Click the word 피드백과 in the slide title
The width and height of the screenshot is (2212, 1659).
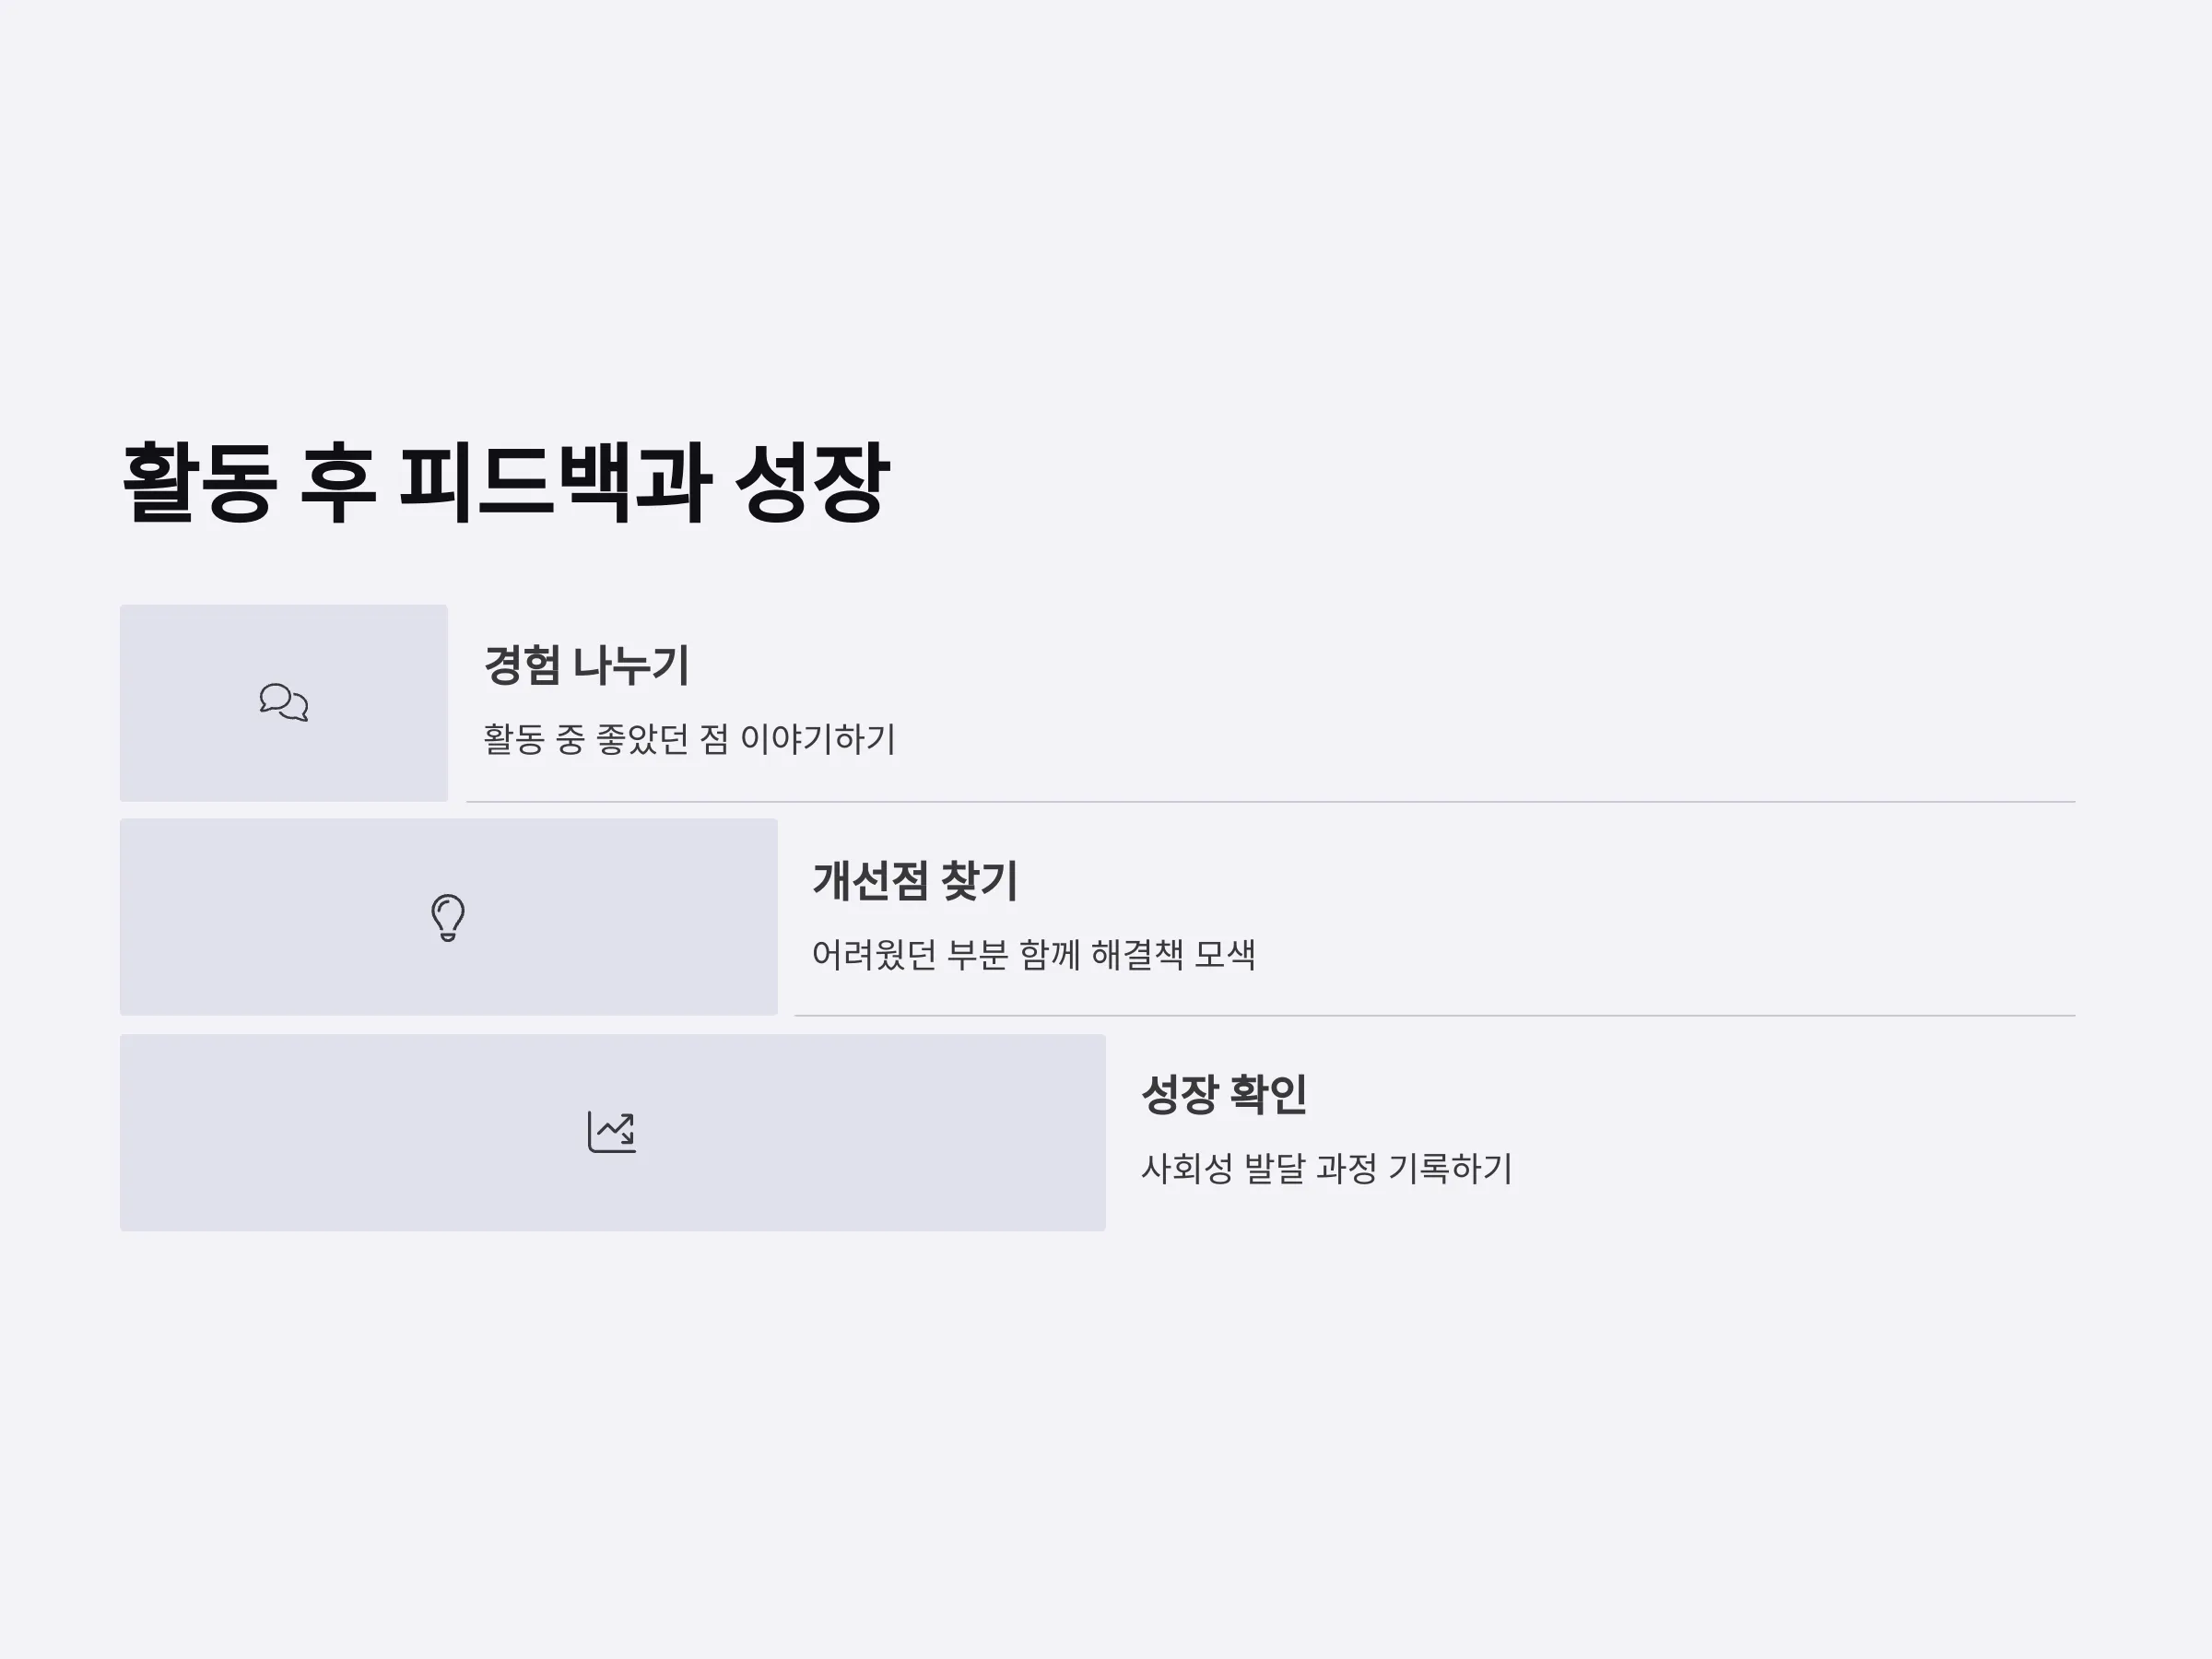pyautogui.click(x=556, y=482)
